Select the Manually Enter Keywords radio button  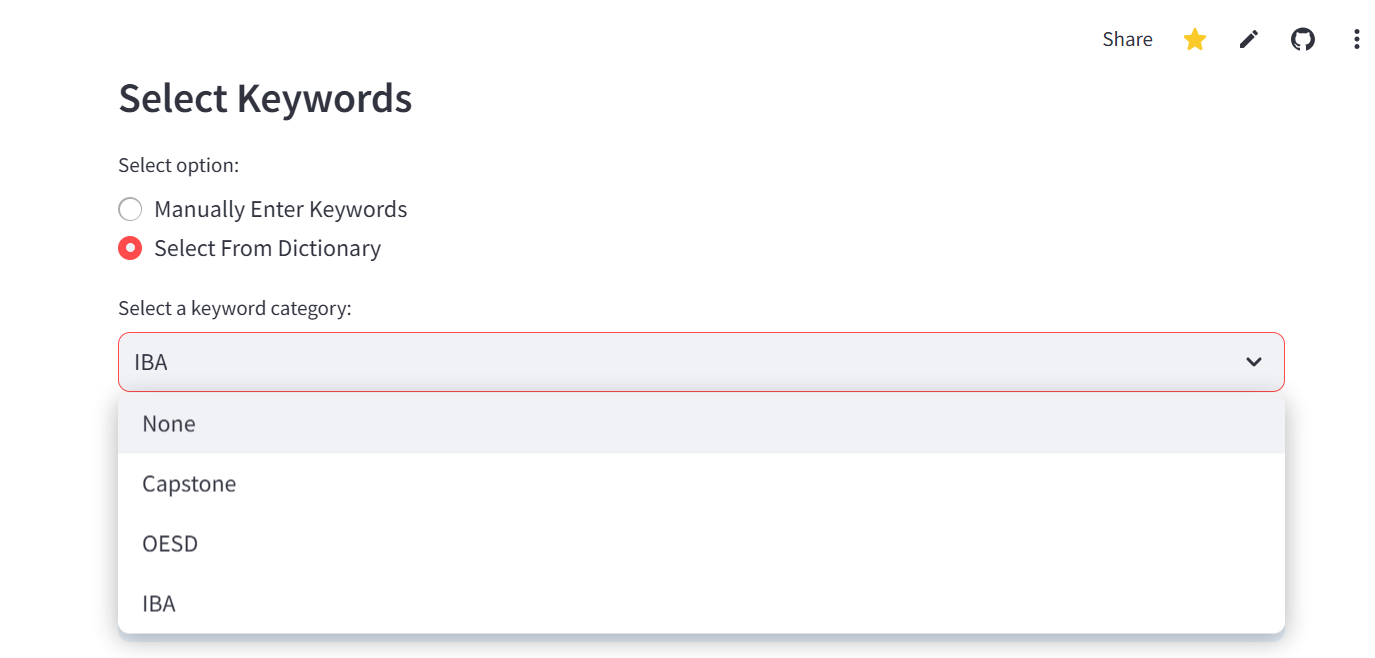[x=130, y=209]
